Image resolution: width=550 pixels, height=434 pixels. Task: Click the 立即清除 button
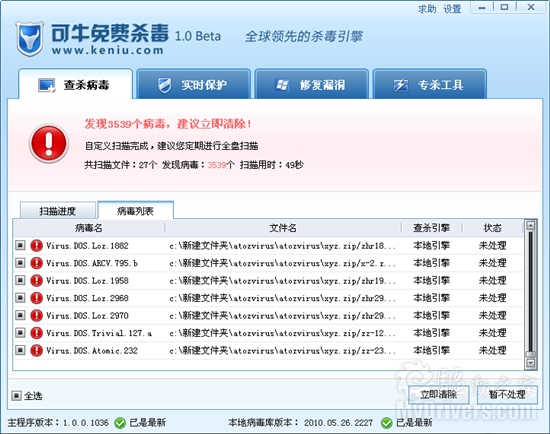[438, 395]
